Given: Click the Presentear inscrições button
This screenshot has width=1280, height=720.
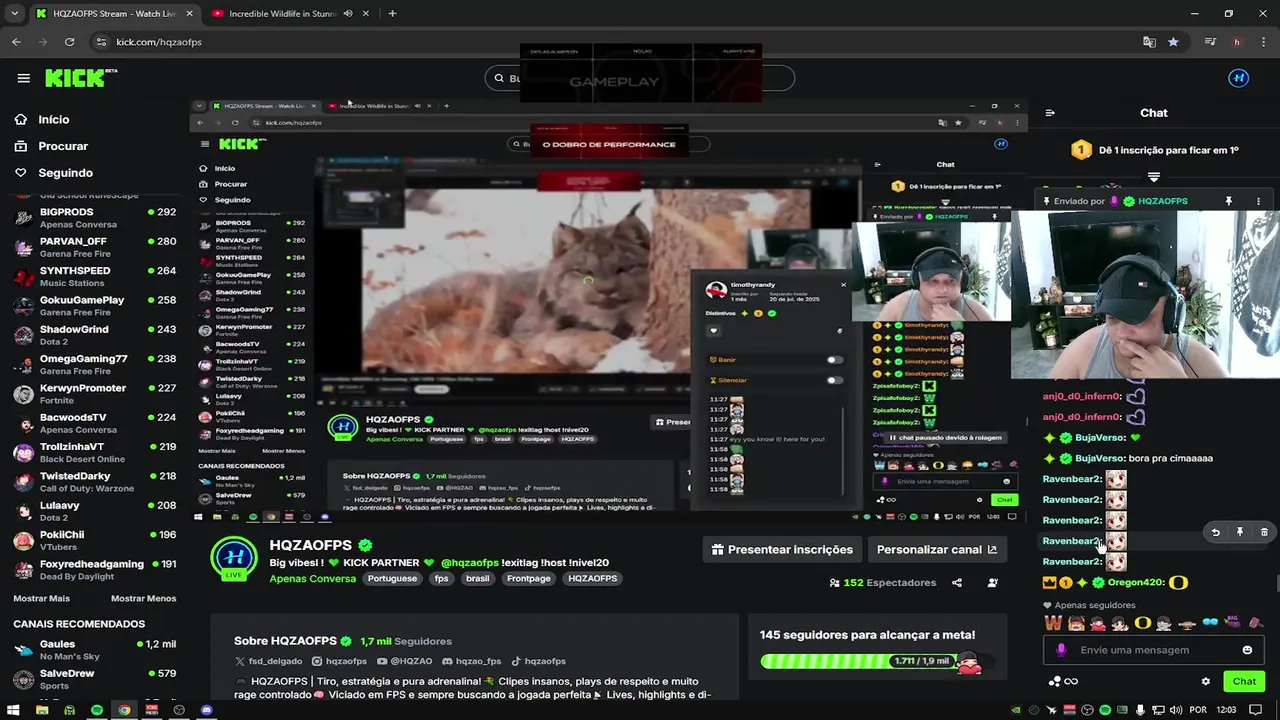Looking at the screenshot, I should click(x=782, y=549).
